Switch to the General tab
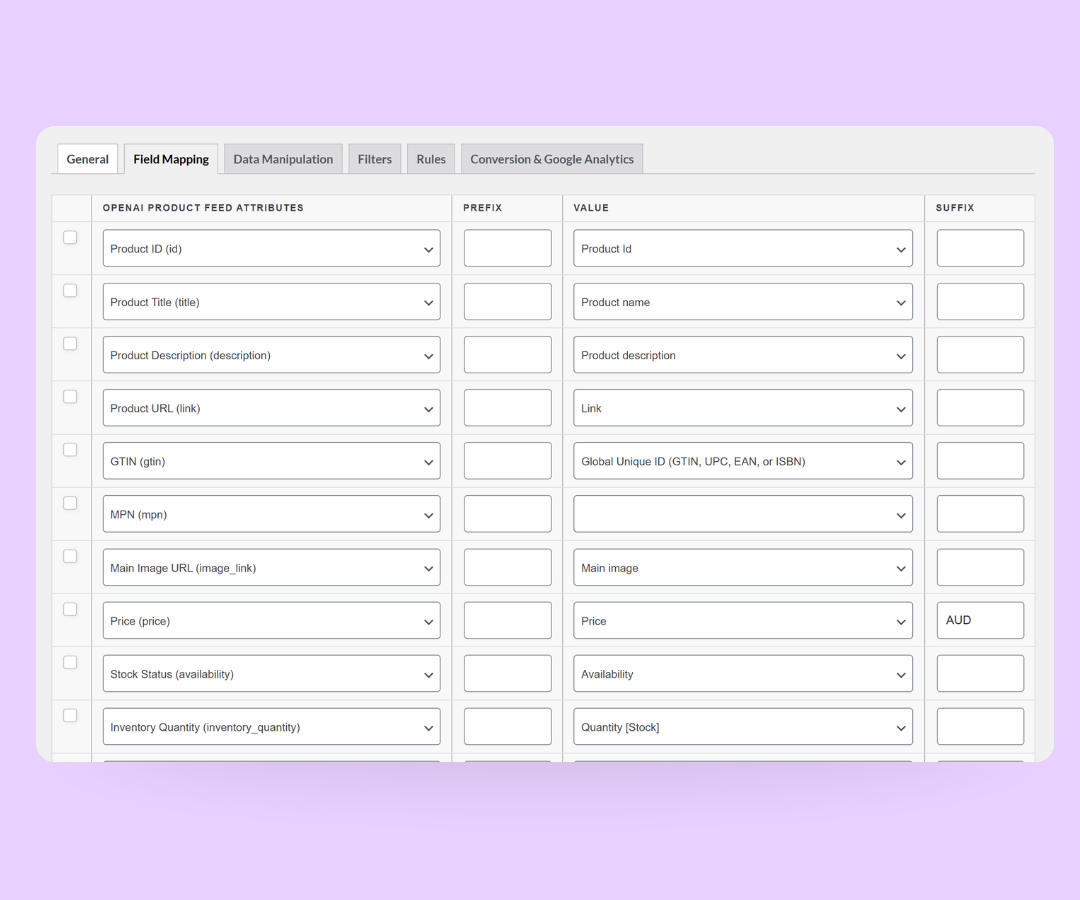The height and width of the screenshot is (900, 1080). pos(87,159)
